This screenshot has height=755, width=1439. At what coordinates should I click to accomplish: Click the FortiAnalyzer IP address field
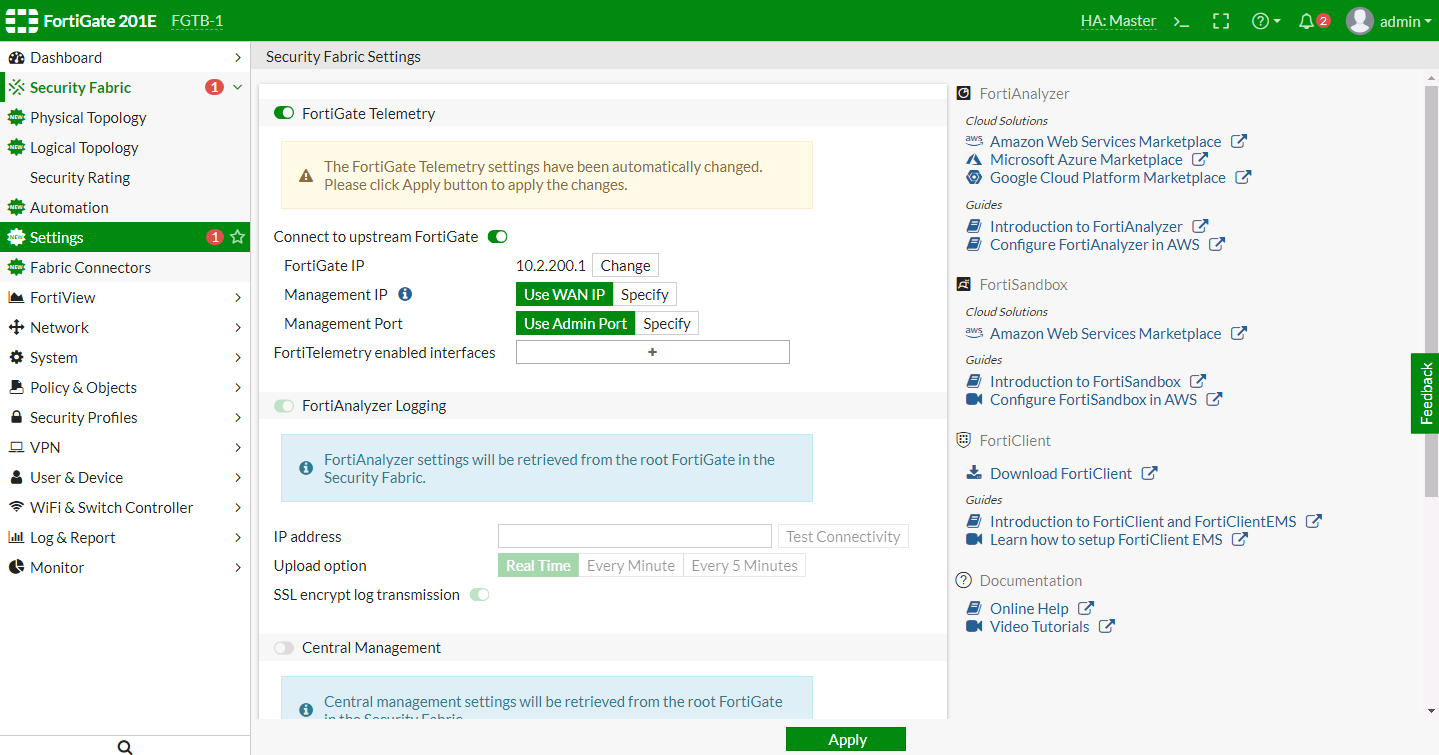pos(634,536)
